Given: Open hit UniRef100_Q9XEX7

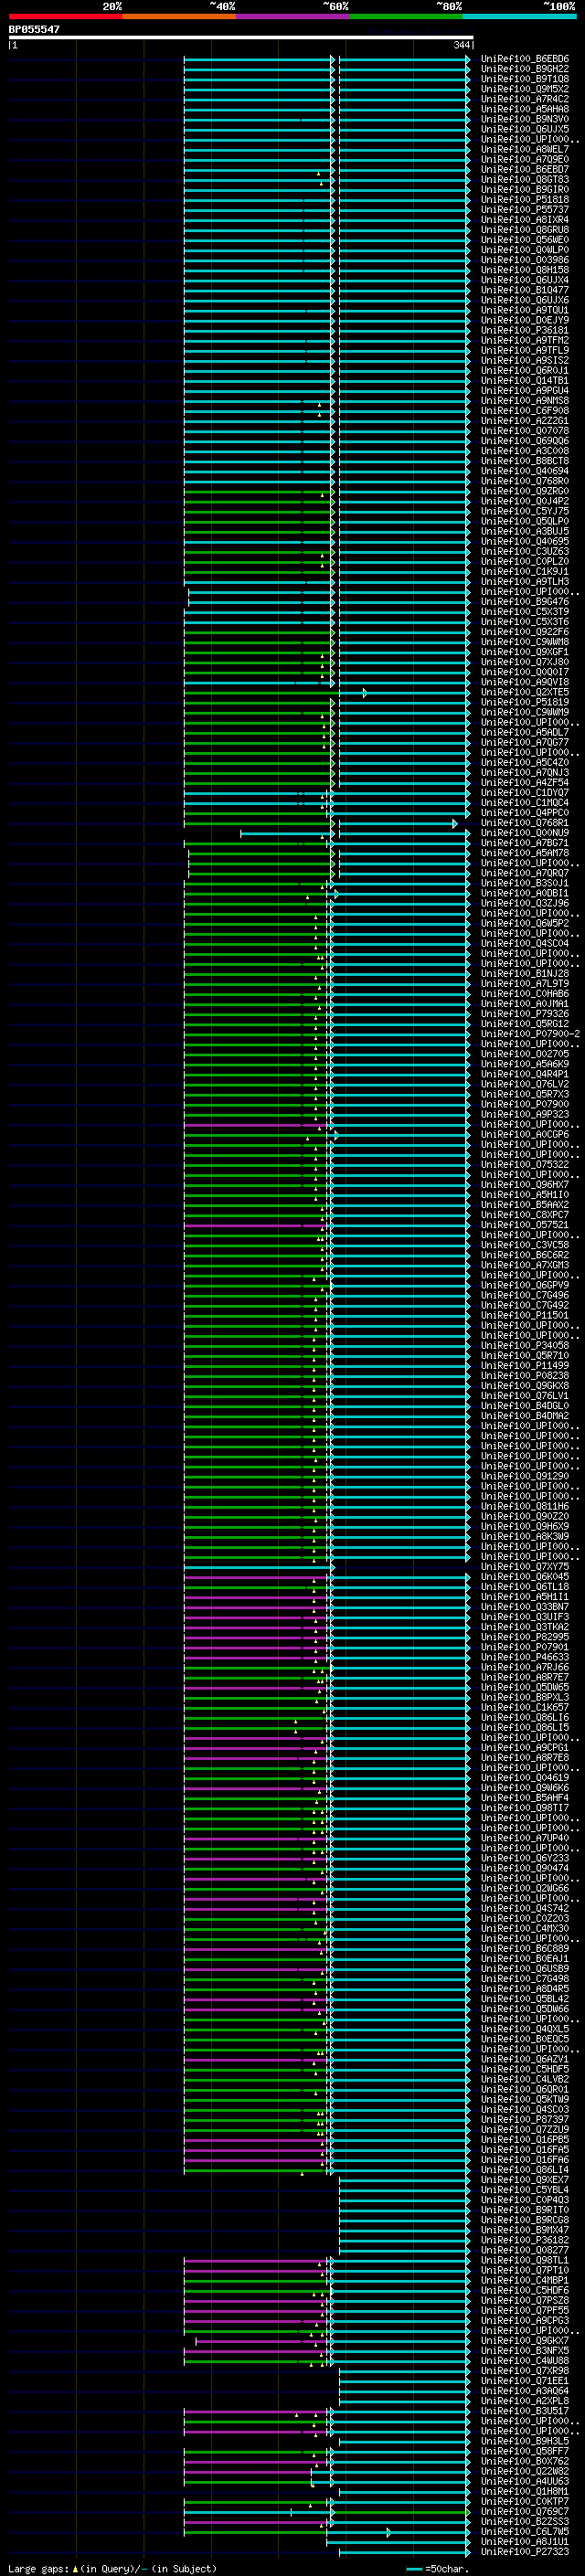Looking at the screenshot, I should coord(525,2179).
